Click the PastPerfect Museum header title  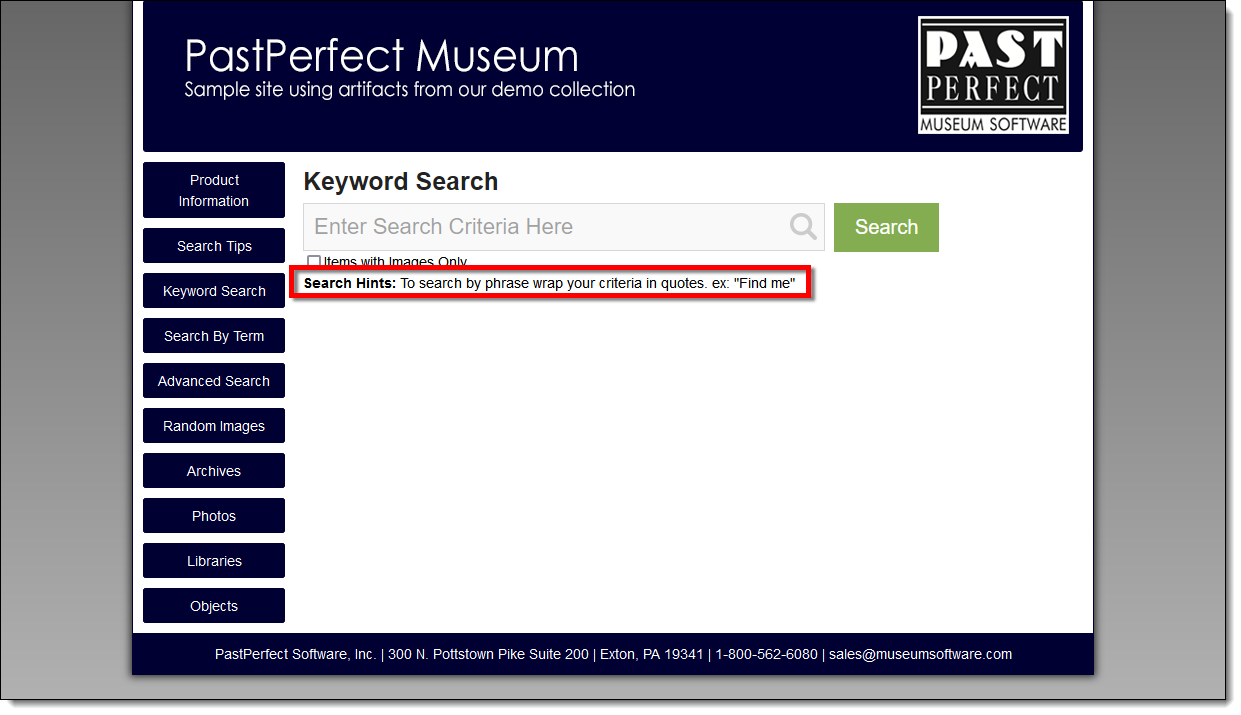[x=381, y=55]
